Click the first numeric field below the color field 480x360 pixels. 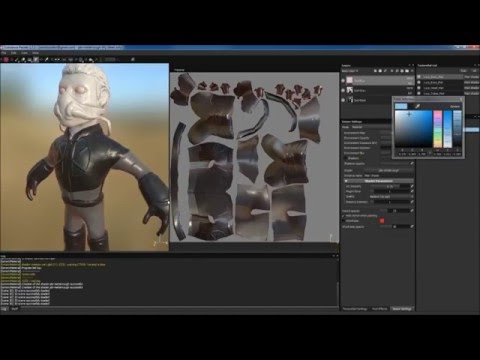(x=402, y=154)
